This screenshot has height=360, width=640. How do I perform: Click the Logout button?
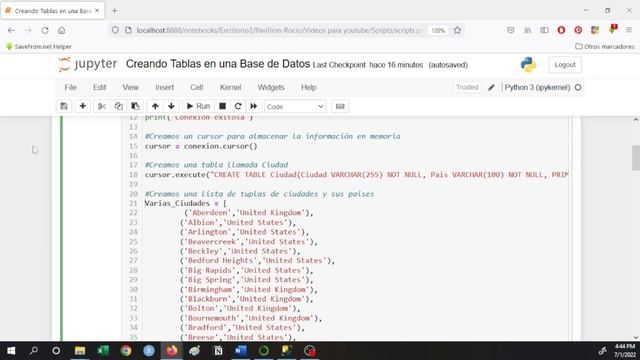[x=565, y=64]
